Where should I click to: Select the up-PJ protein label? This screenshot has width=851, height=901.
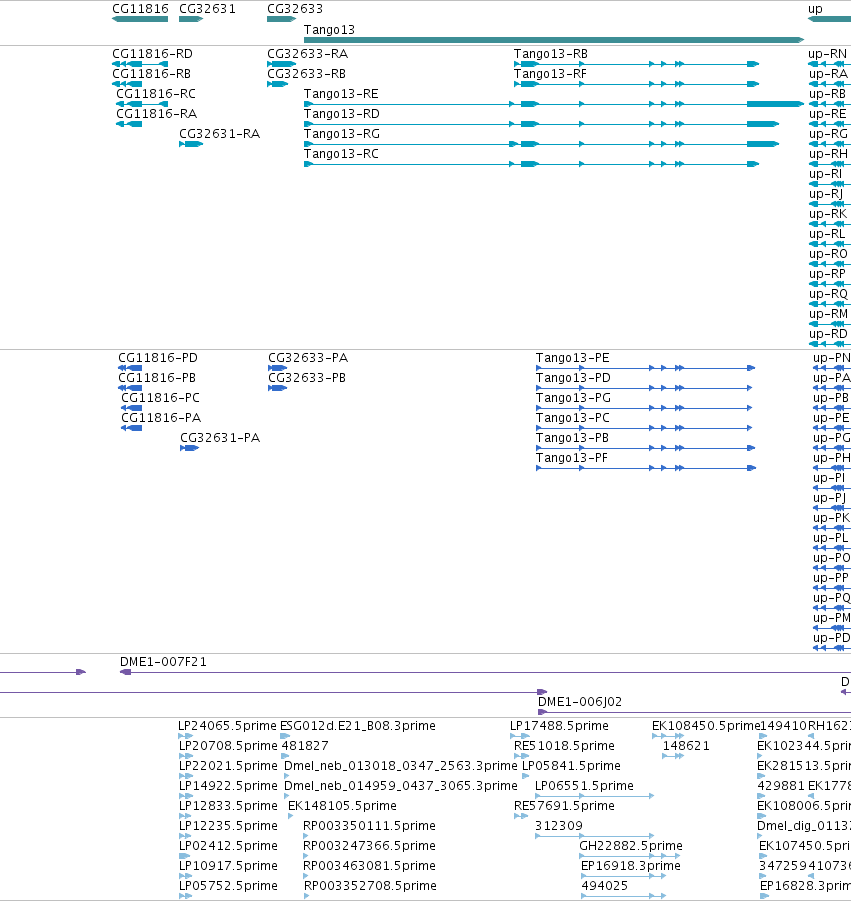coord(829,498)
